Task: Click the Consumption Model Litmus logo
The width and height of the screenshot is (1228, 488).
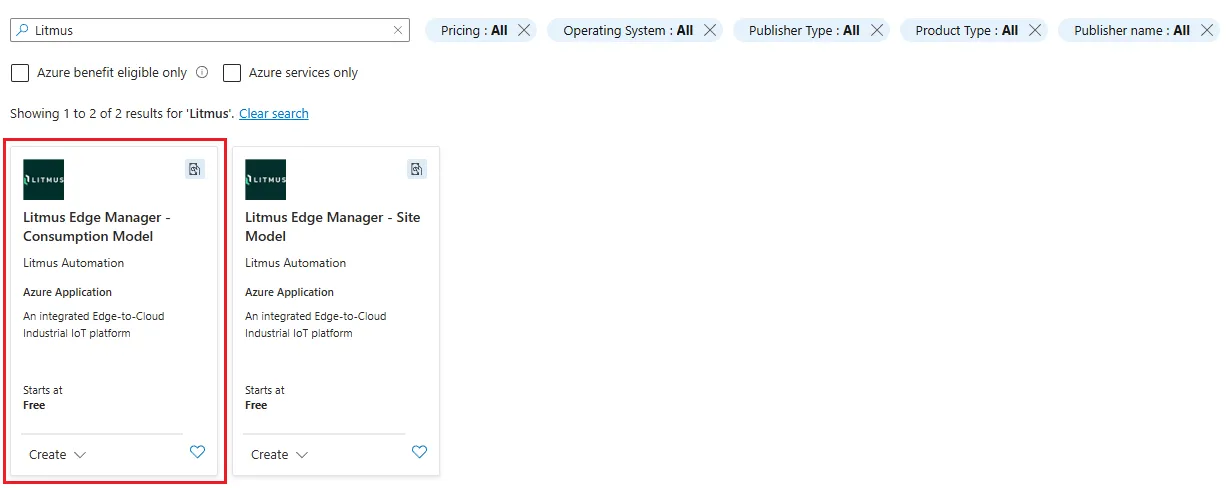Action: pos(43,180)
